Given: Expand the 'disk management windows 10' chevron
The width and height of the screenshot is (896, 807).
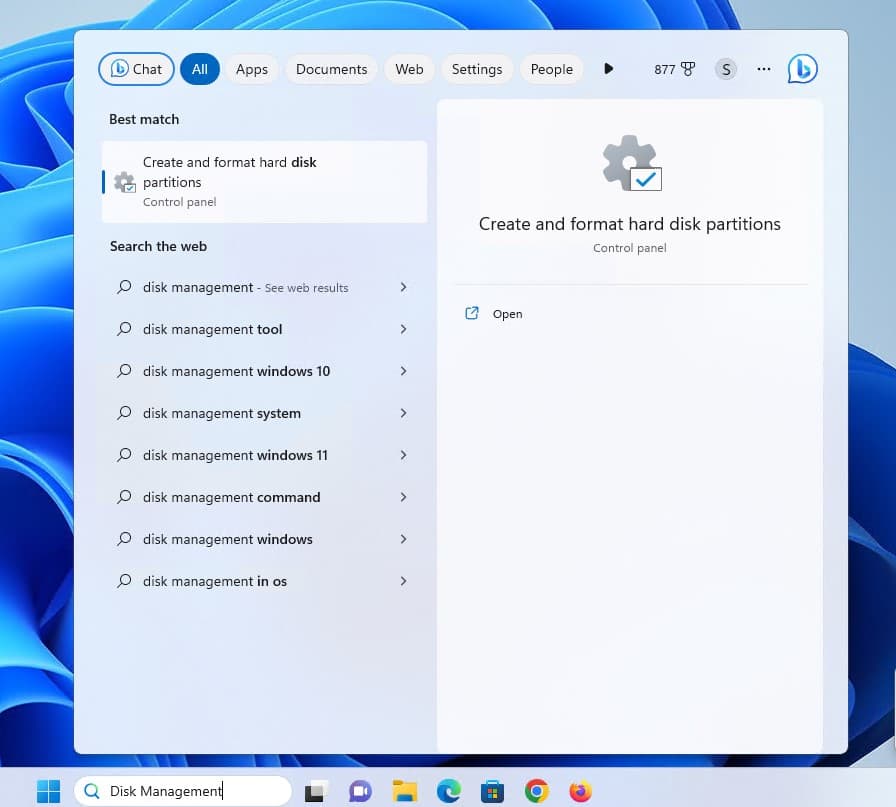Looking at the screenshot, I should click(x=403, y=371).
